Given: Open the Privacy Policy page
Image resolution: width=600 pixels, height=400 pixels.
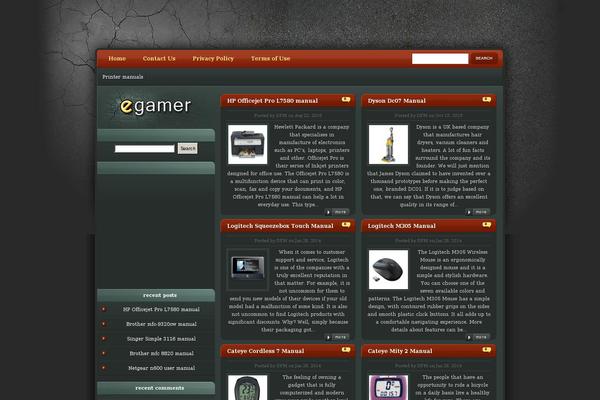Looking at the screenshot, I should pyautogui.click(x=213, y=59).
